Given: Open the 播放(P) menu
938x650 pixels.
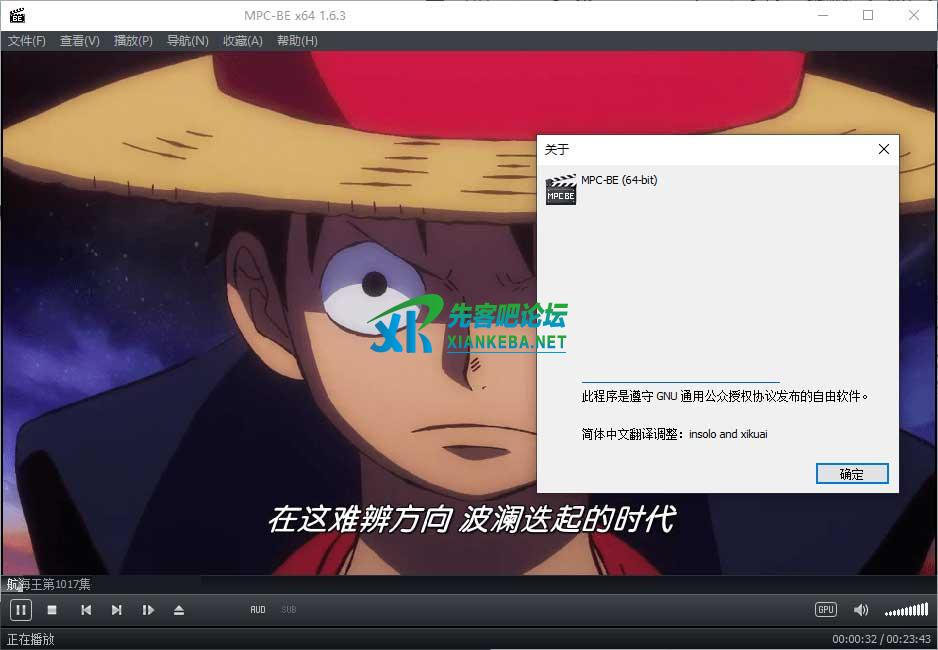Looking at the screenshot, I should tap(133, 41).
